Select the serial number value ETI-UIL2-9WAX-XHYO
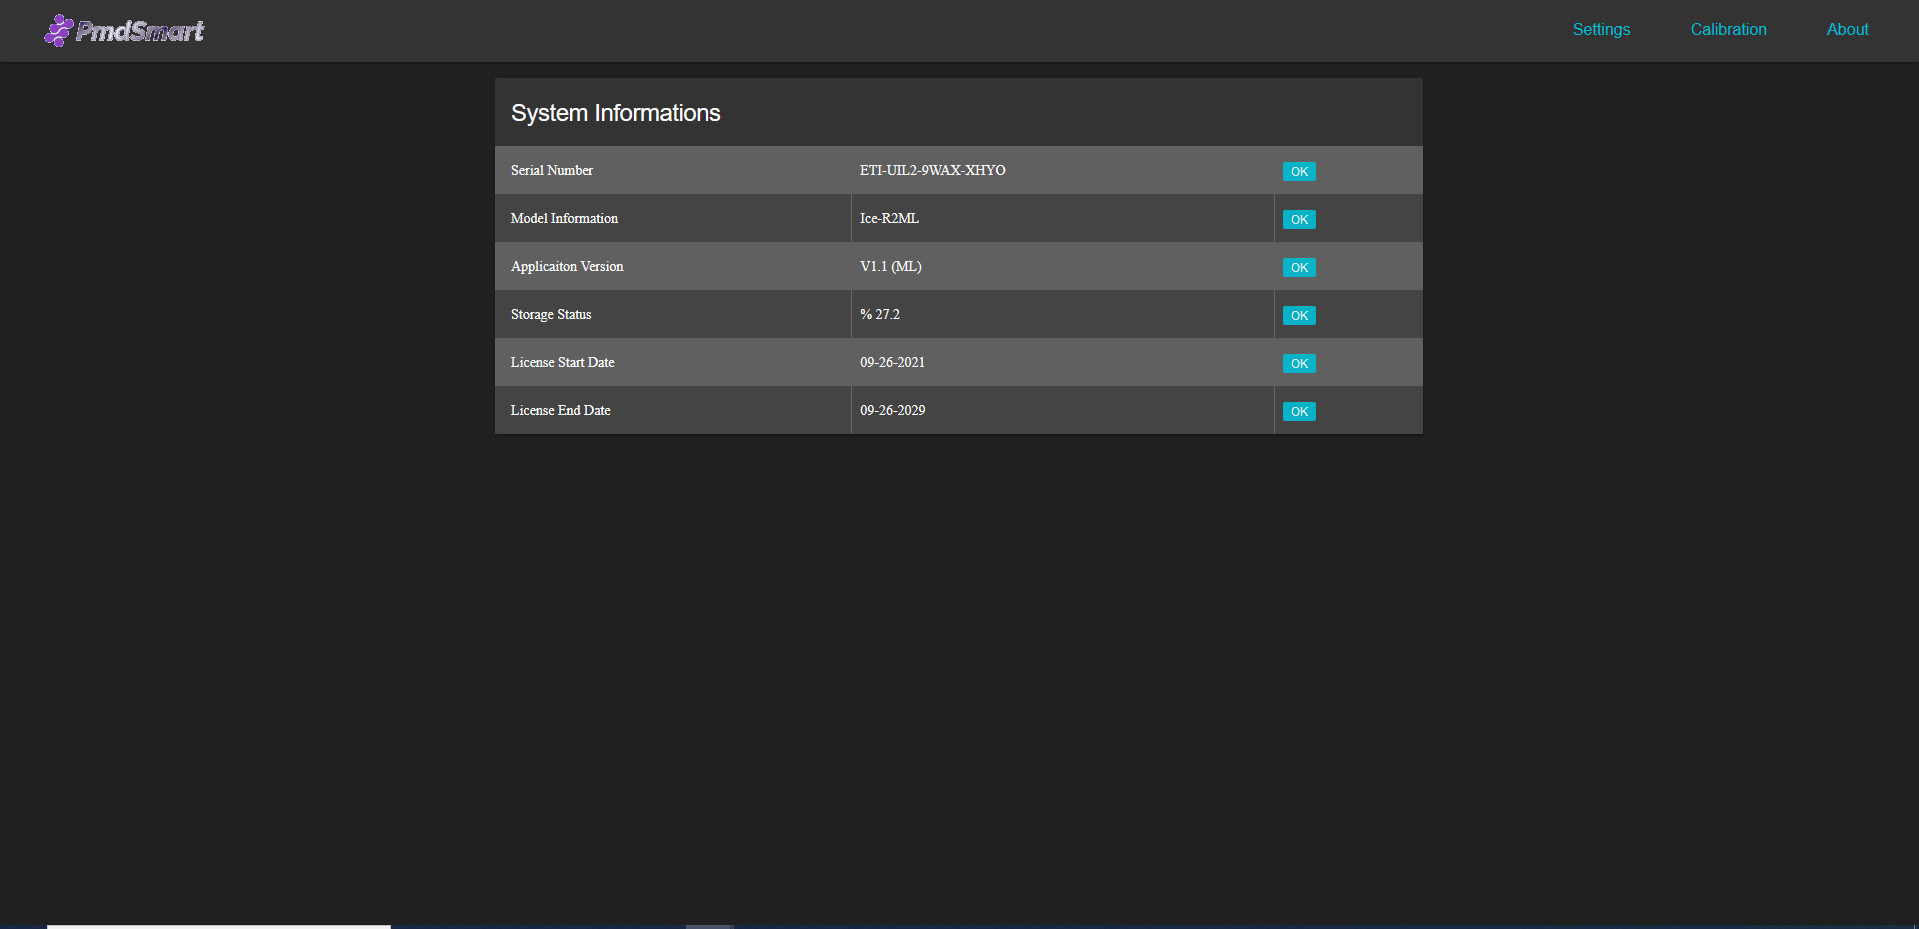The image size is (1919, 929). point(932,170)
